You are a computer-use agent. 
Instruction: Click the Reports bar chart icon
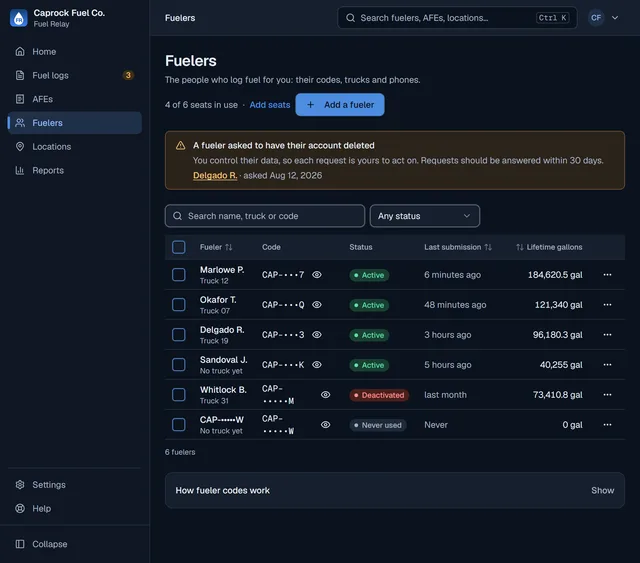pos(20,170)
